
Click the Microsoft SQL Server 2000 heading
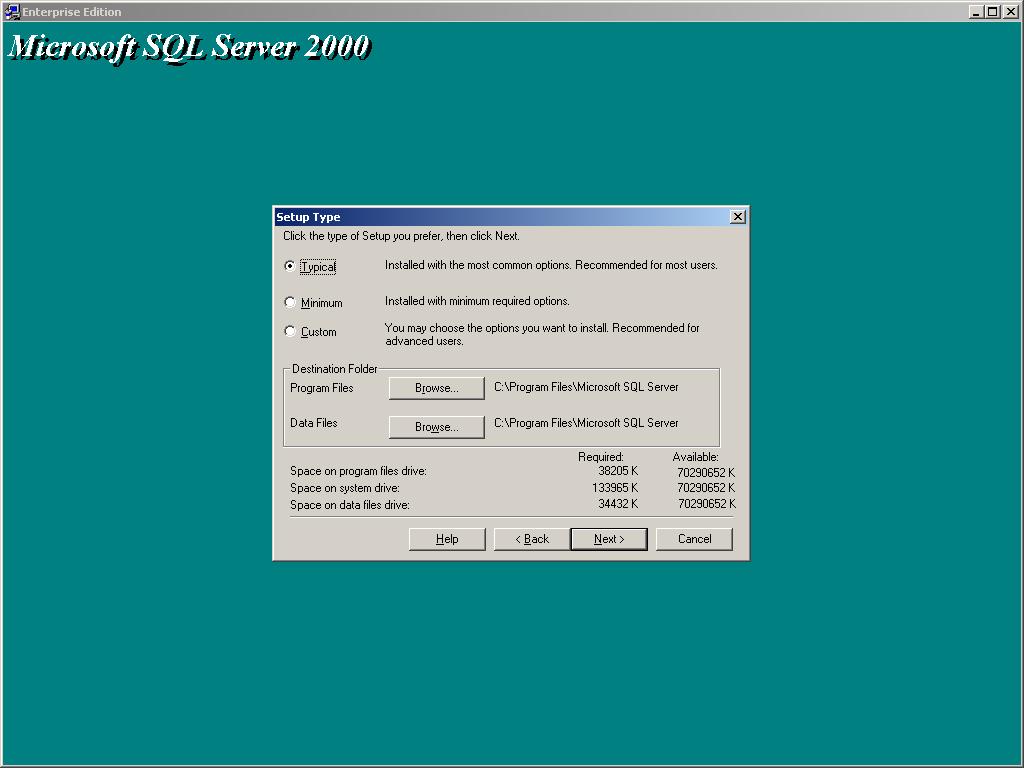[x=189, y=47]
